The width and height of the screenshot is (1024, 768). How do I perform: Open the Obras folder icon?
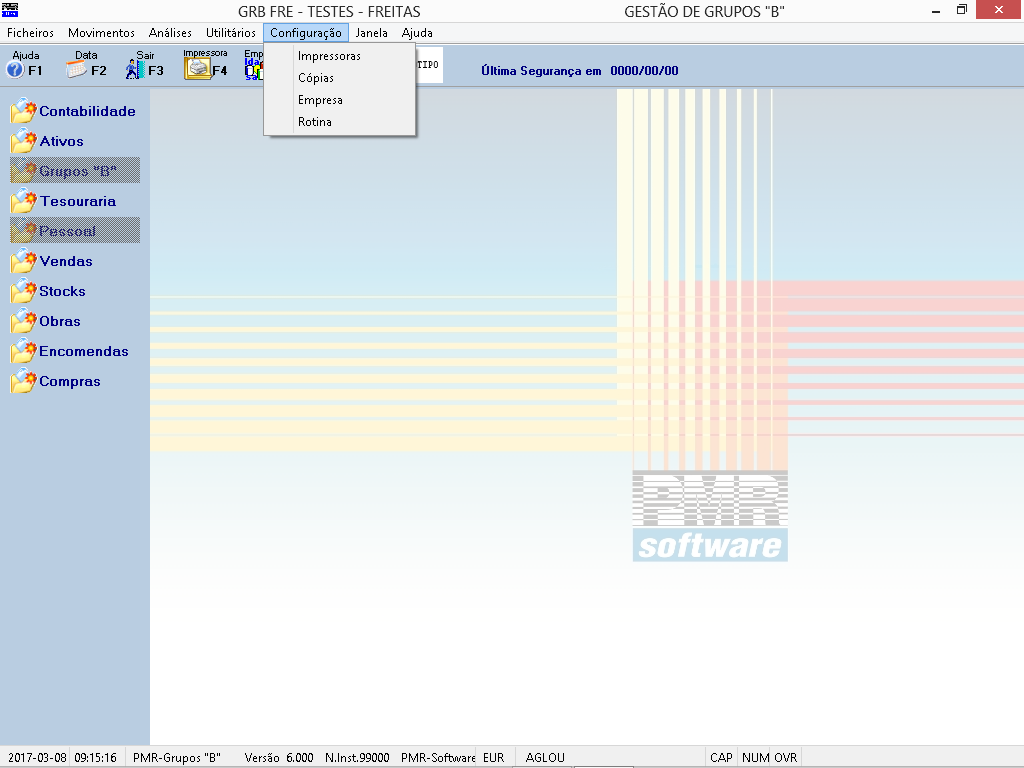click(24, 321)
